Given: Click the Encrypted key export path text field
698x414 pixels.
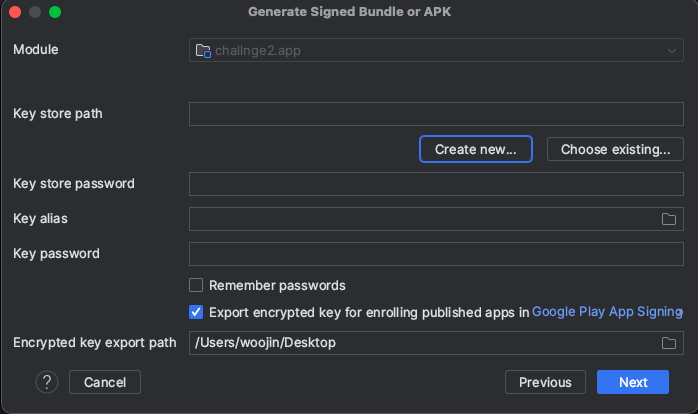Looking at the screenshot, I should click(x=423, y=343).
